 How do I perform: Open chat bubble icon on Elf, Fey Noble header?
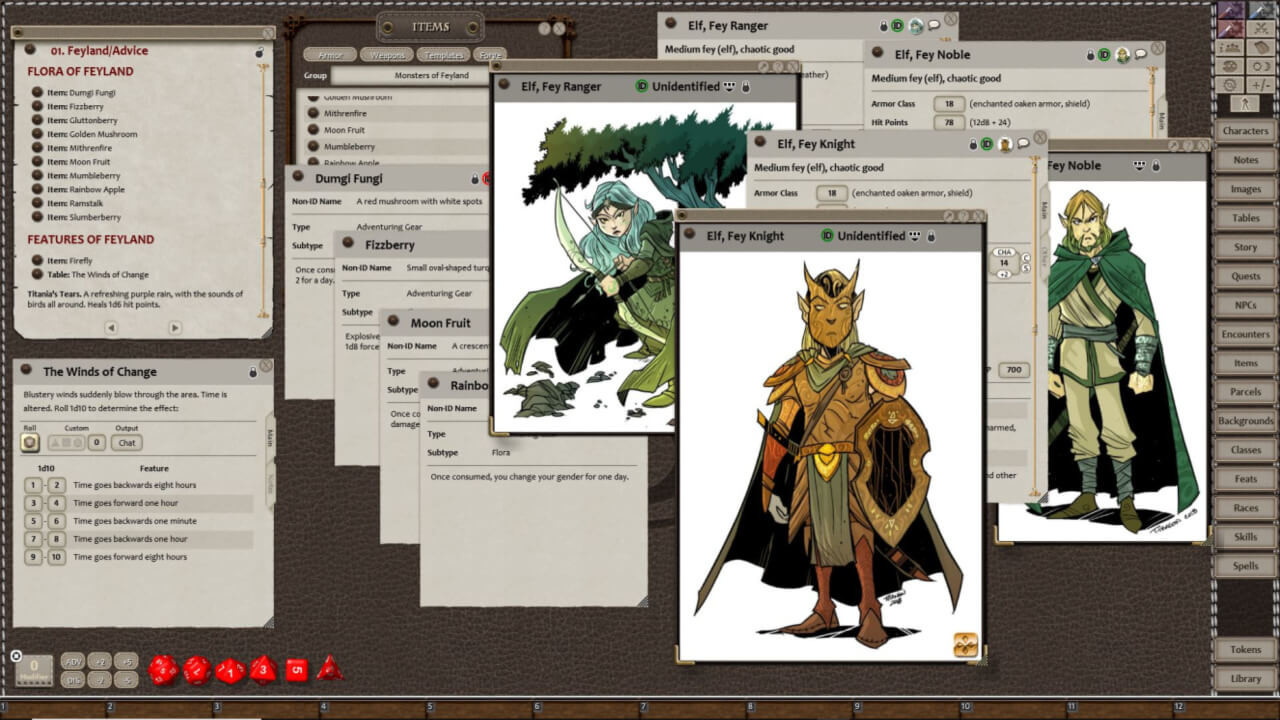pos(1140,54)
